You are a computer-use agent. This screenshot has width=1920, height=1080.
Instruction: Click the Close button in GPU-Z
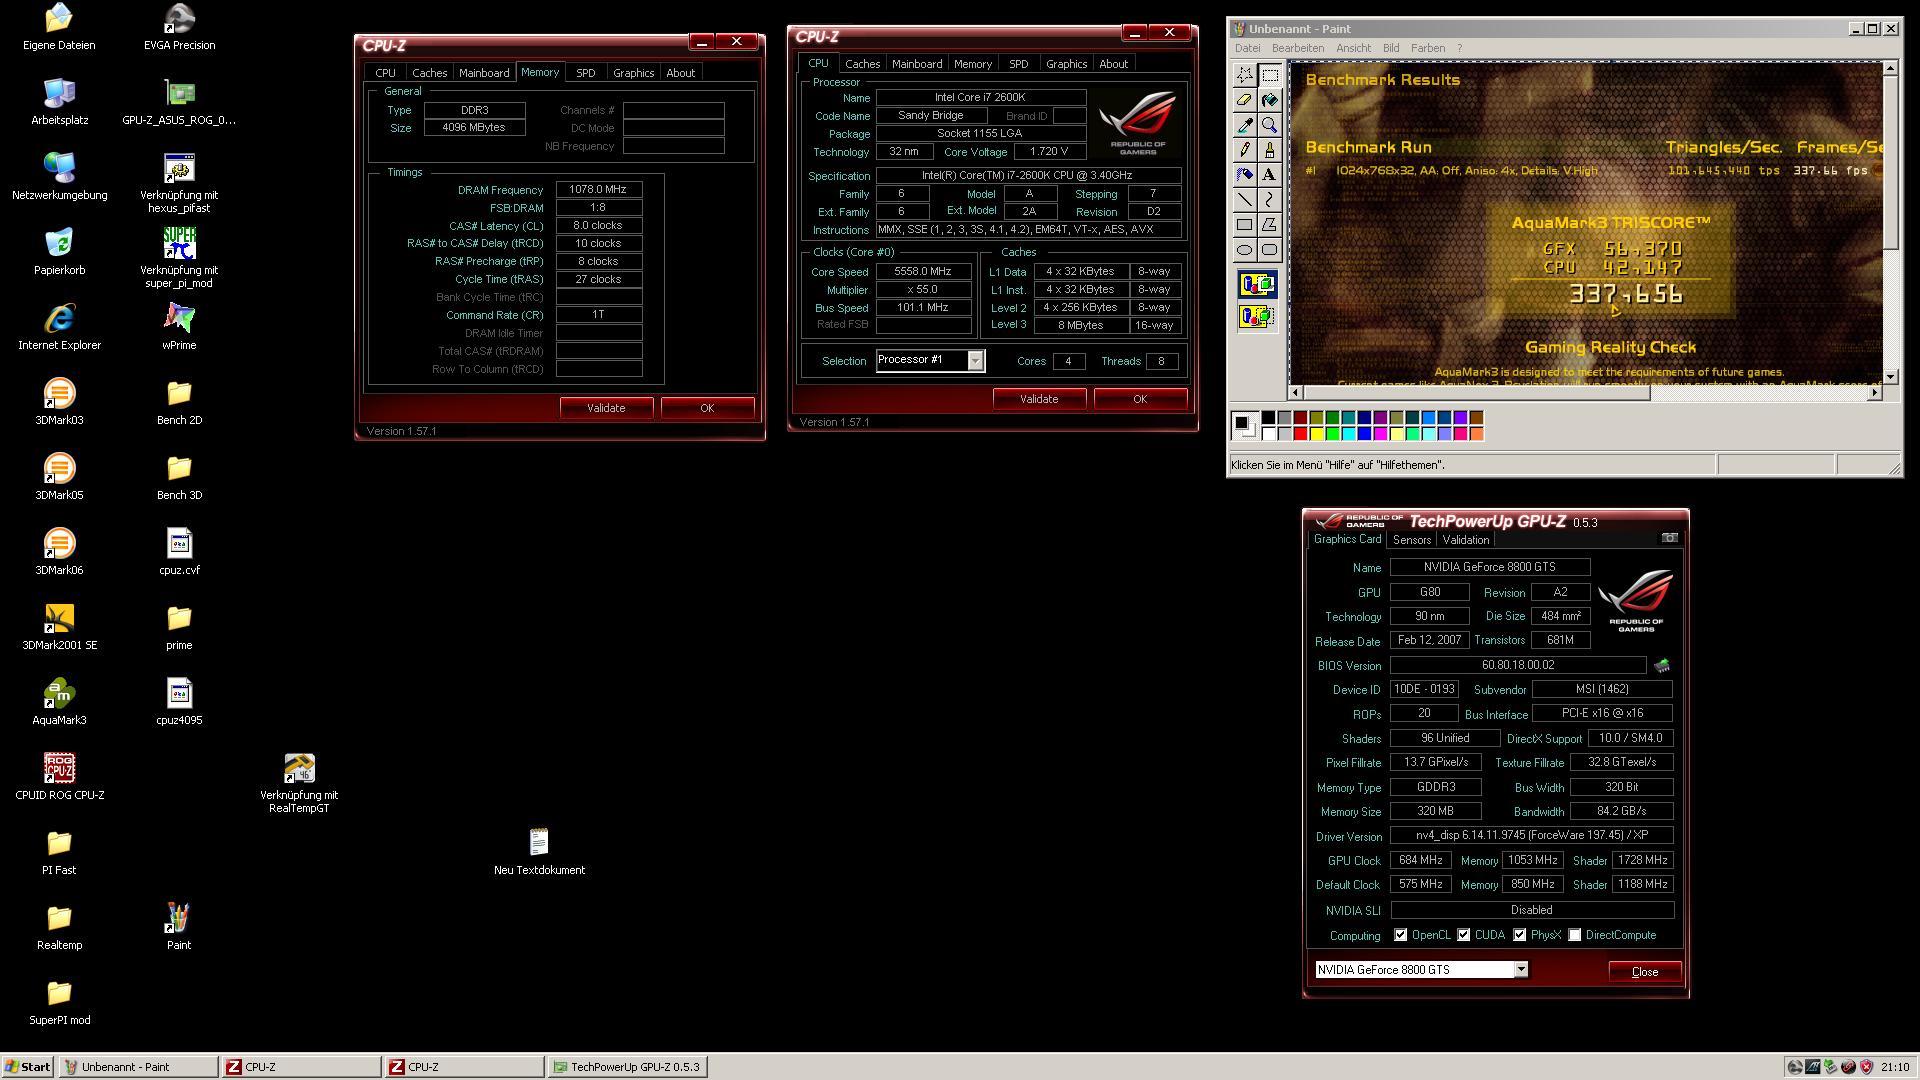click(x=1644, y=972)
